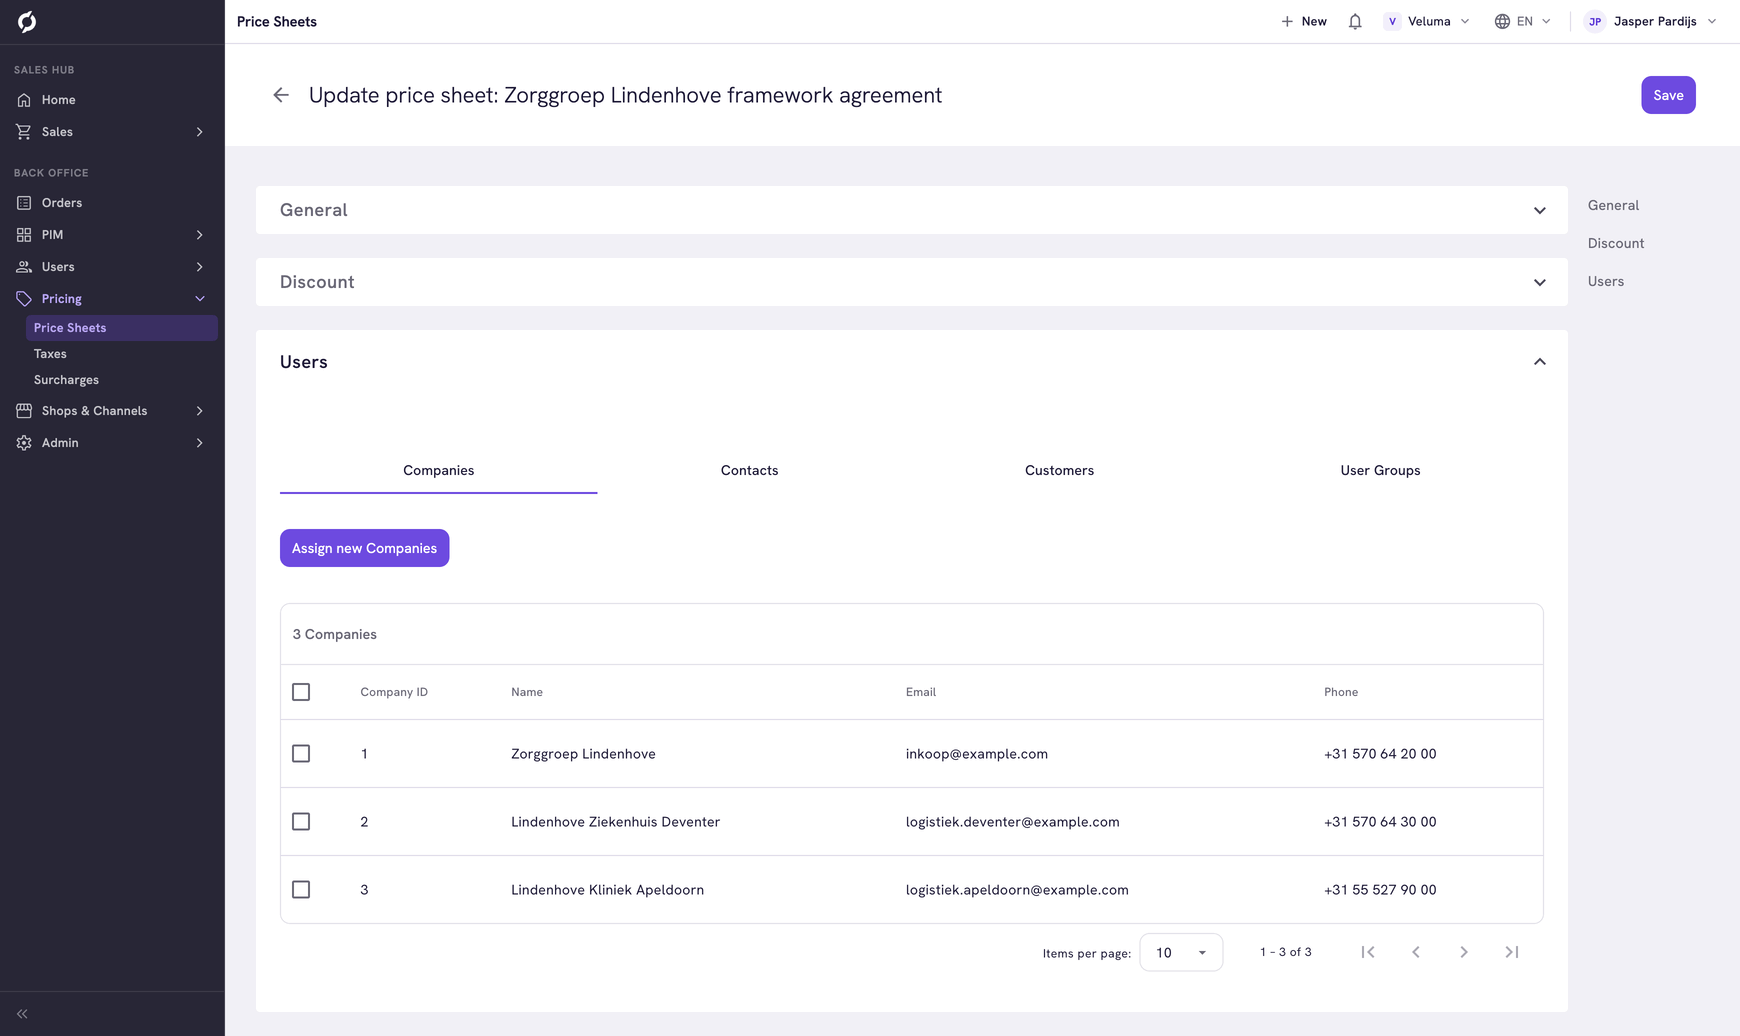This screenshot has height=1036, width=1740.
Task: Click email inkoop@example.com cell
Action: (976, 754)
